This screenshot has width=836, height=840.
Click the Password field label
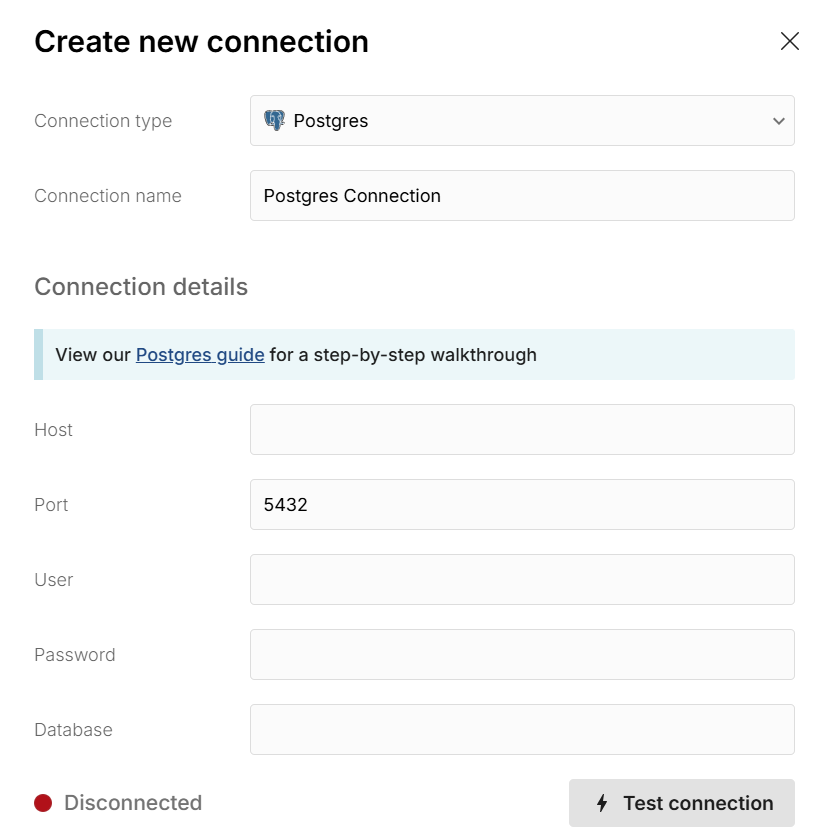coord(75,655)
